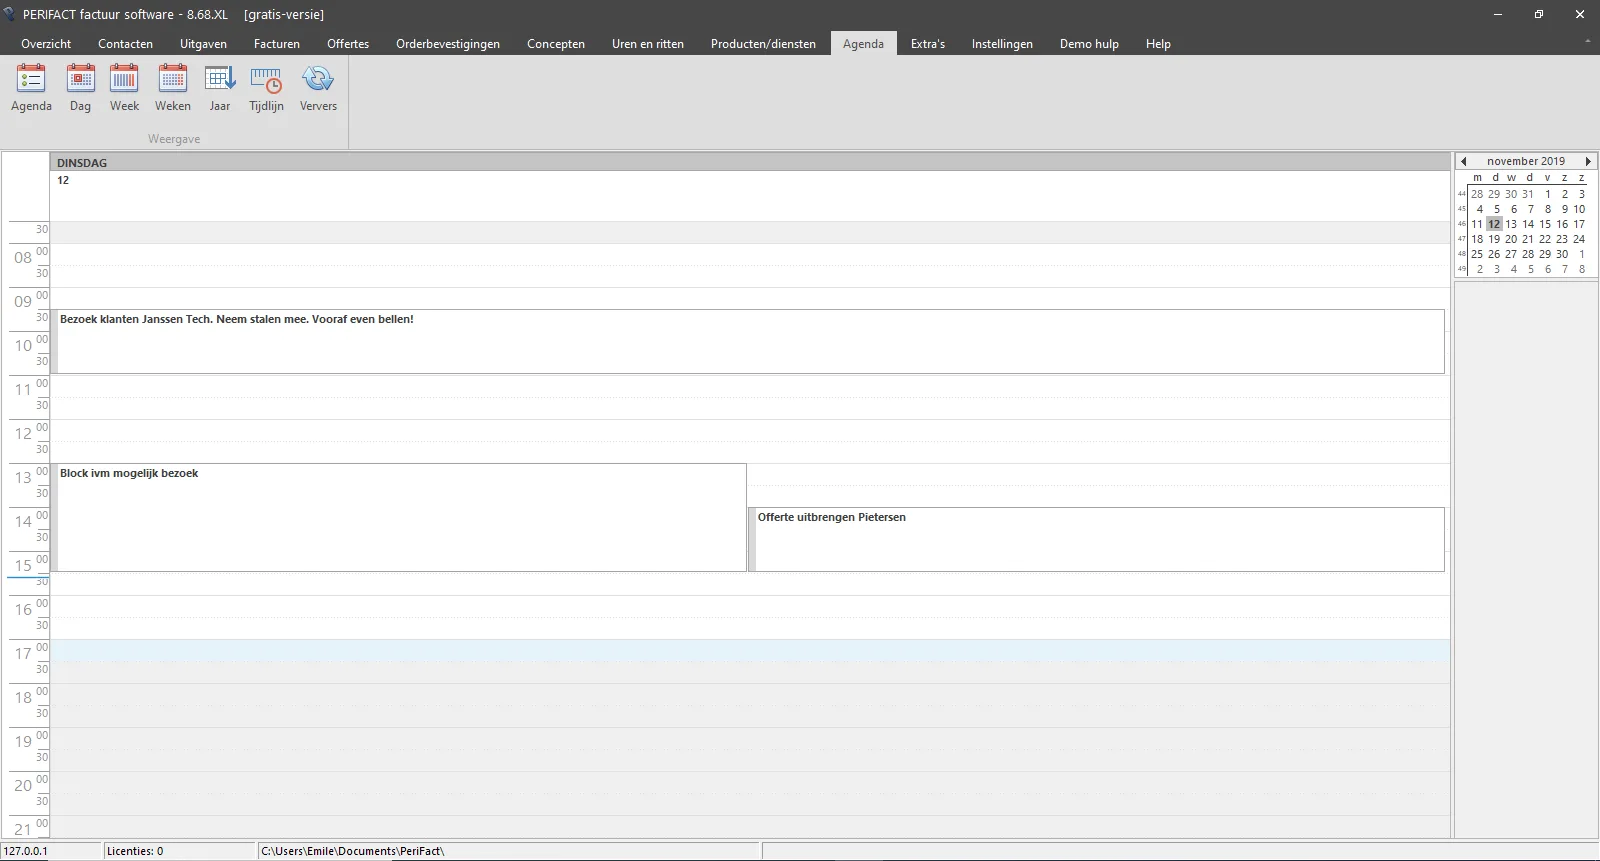Image resolution: width=1600 pixels, height=861 pixels.
Task: Open the Agenda list view icon
Action: (31, 88)
